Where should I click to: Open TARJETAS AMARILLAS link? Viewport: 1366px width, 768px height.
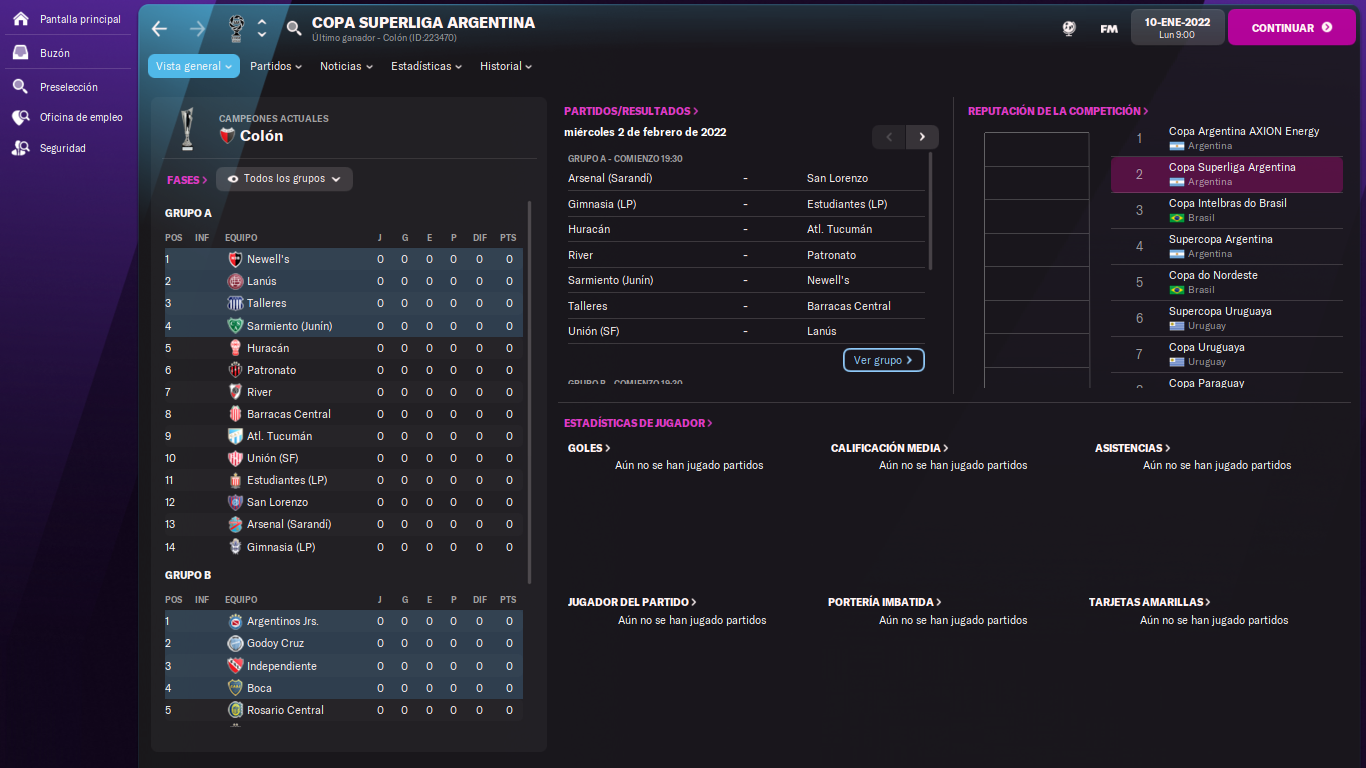[x=1150, y=602]
